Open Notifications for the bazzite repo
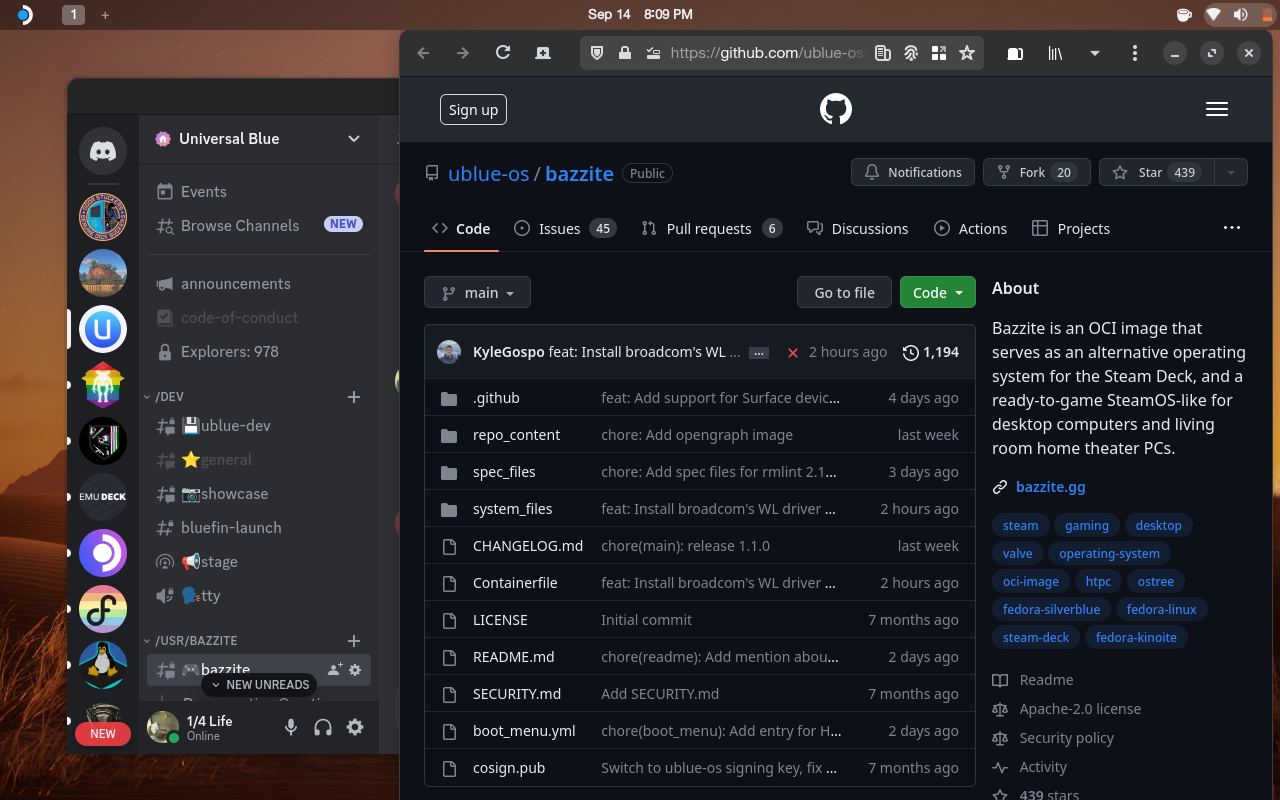Viewport: 1280px width, 800px height. (913, 172)
